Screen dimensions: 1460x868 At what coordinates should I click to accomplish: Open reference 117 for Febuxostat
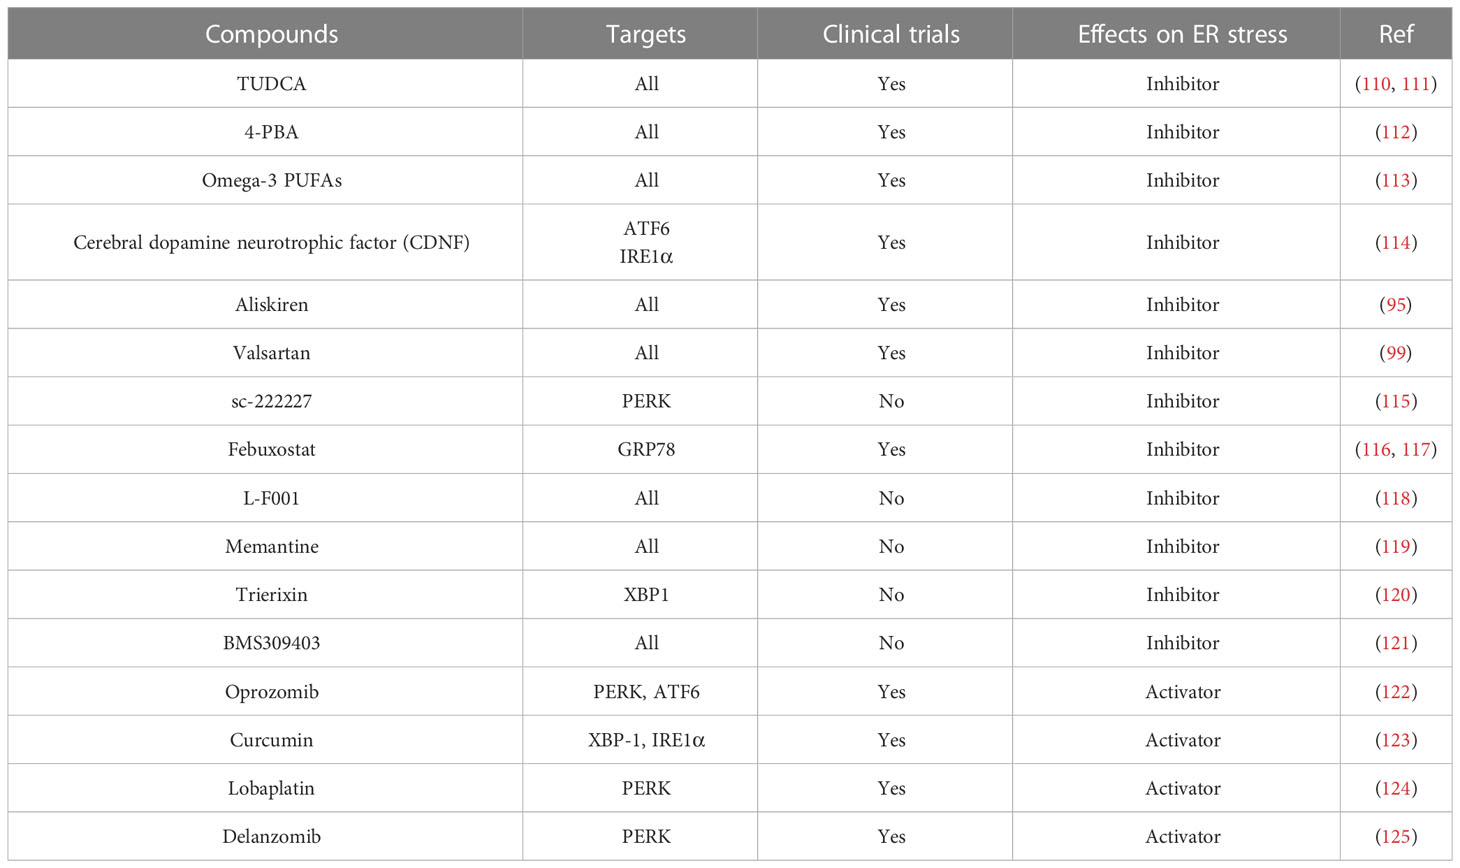[x=1415, y=450]
